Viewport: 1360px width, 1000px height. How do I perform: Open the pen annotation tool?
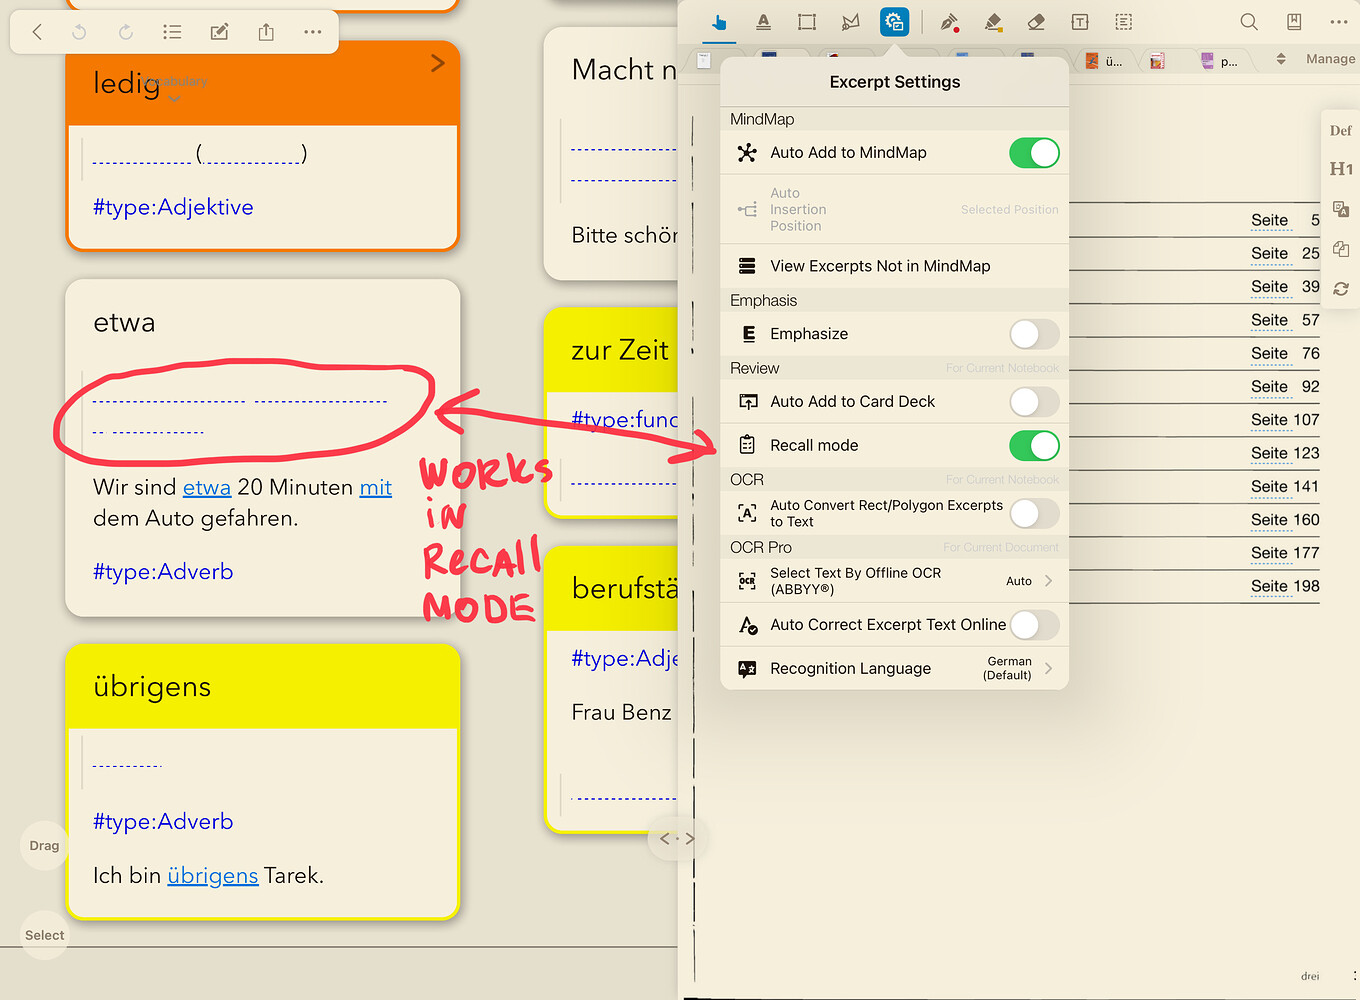point(949,22)
